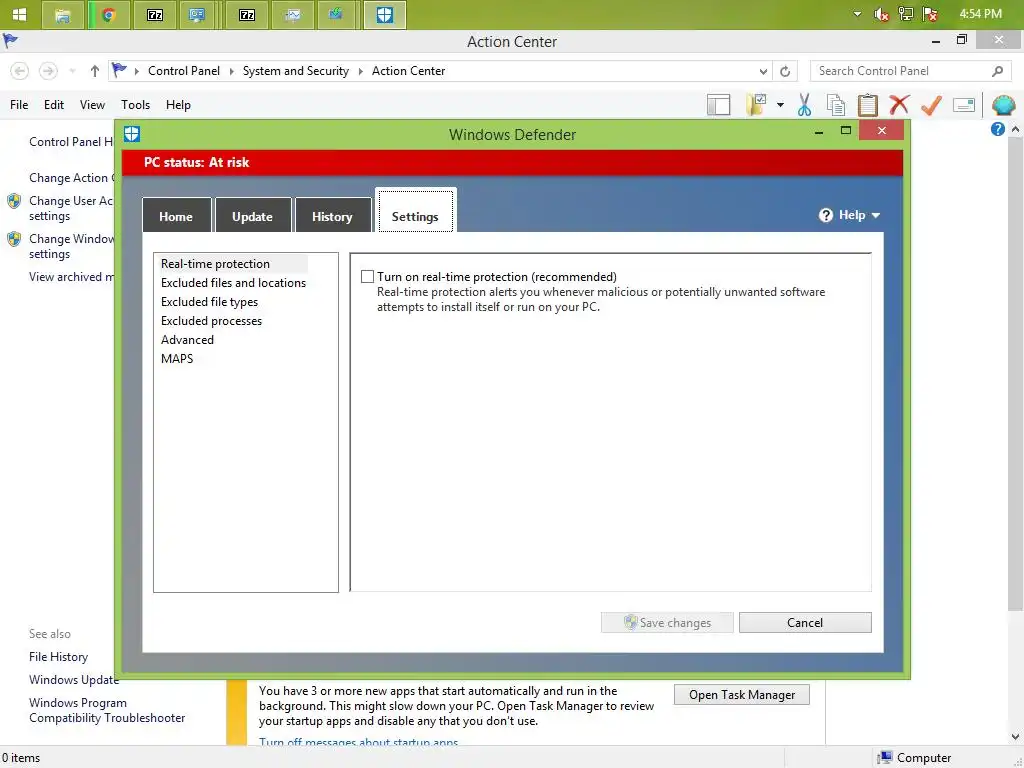Open the blue monitor settings taskbar app
This screenshot has width=1024, height=768.
tap(197, 15)
